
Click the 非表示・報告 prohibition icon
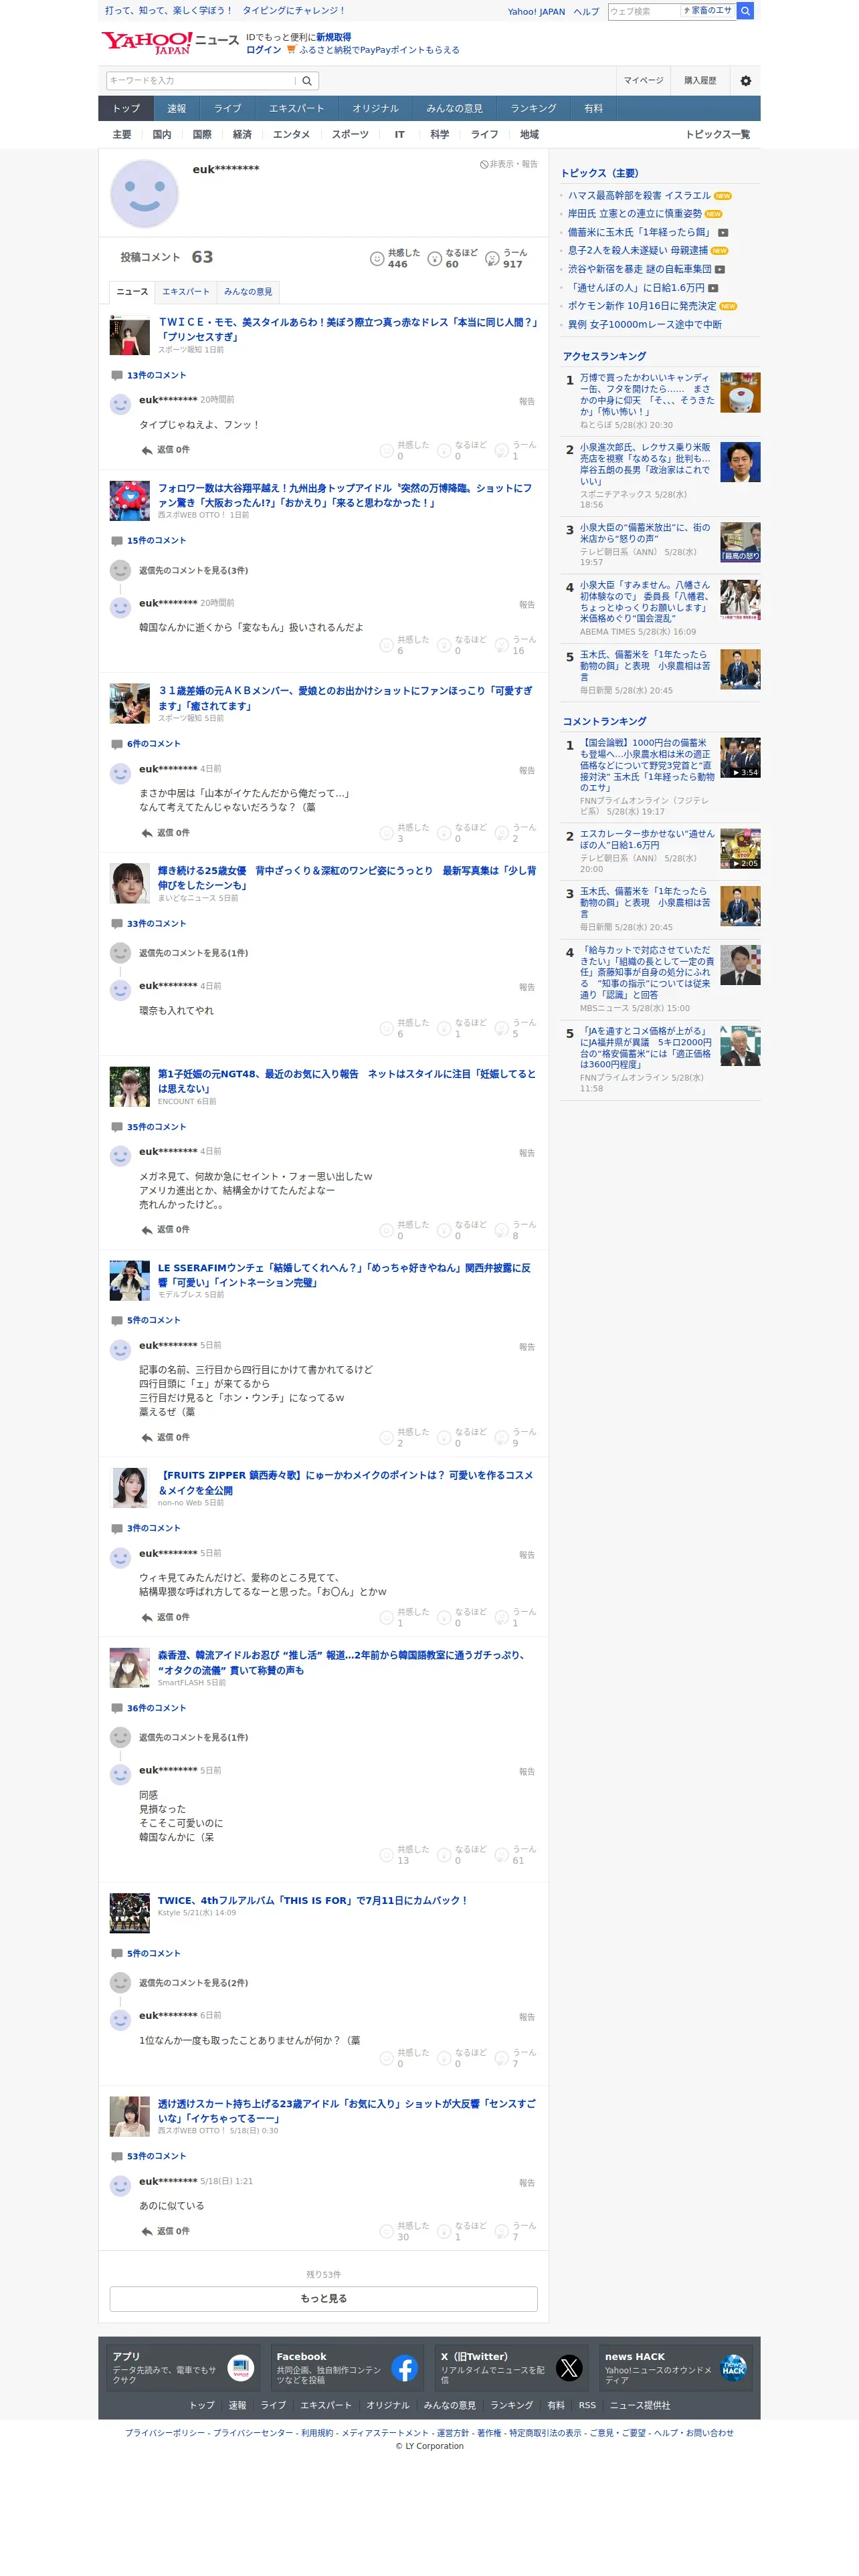pyautogui.click(x=484, y=164)
